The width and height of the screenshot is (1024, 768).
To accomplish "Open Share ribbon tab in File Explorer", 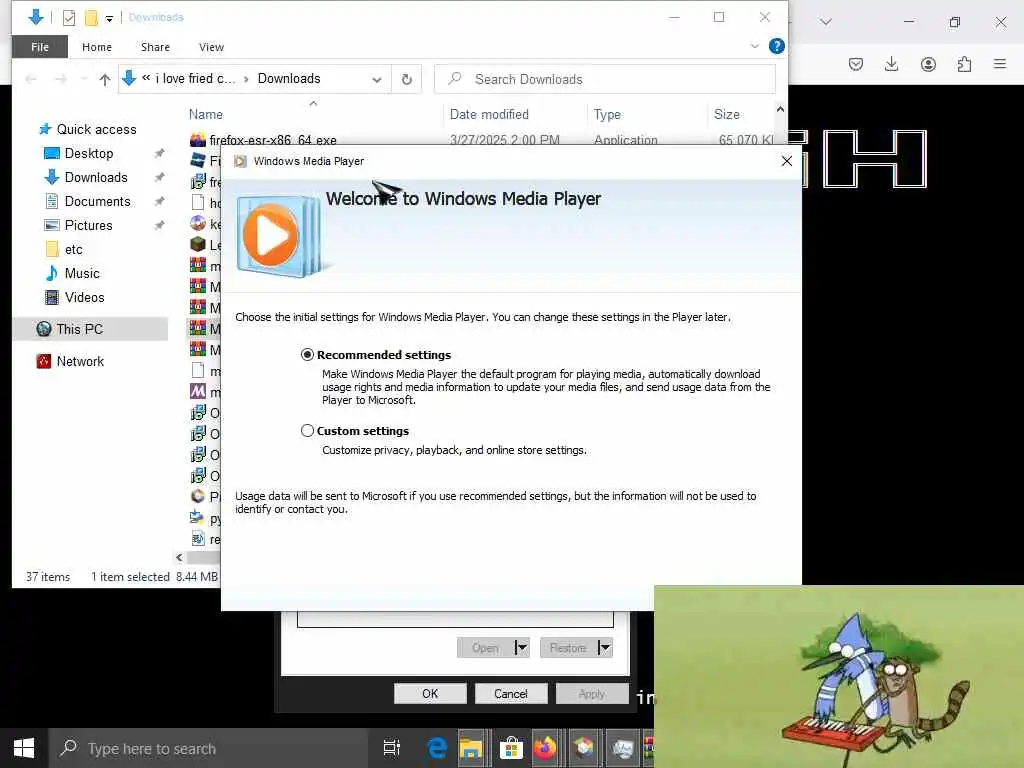I will coord(155,47).
